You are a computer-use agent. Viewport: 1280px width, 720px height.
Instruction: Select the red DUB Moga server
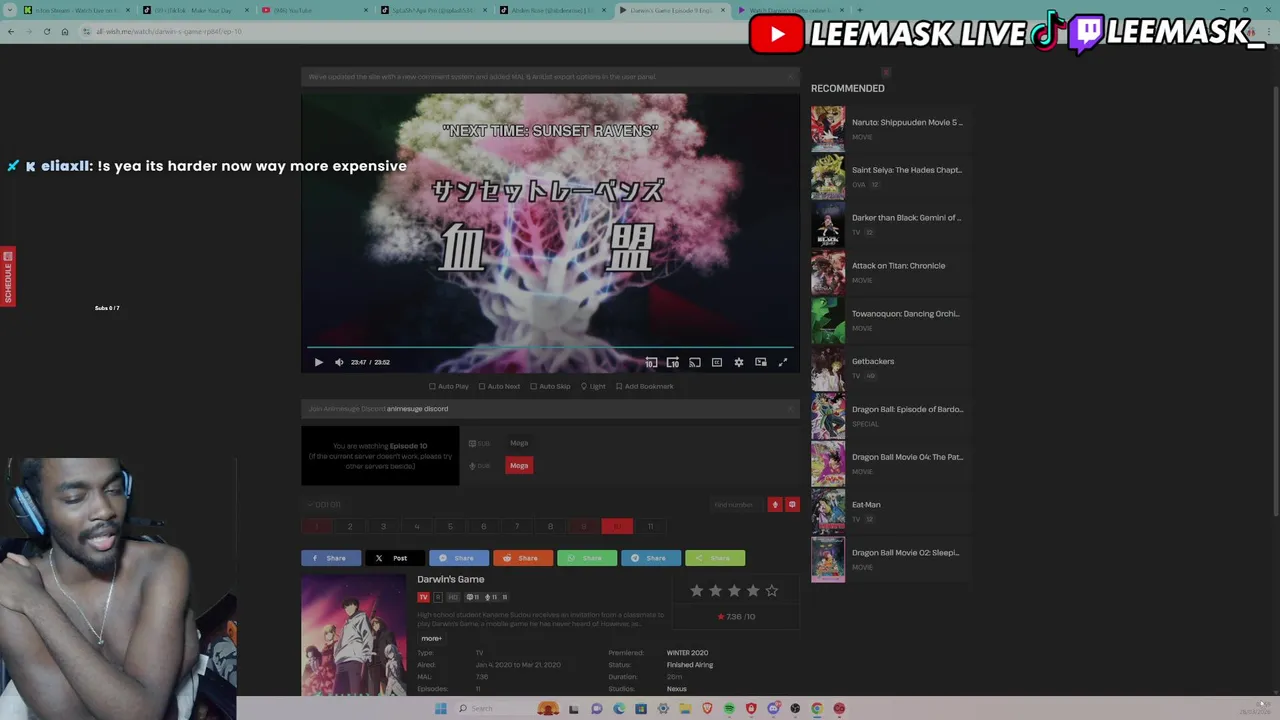point(519,465)
